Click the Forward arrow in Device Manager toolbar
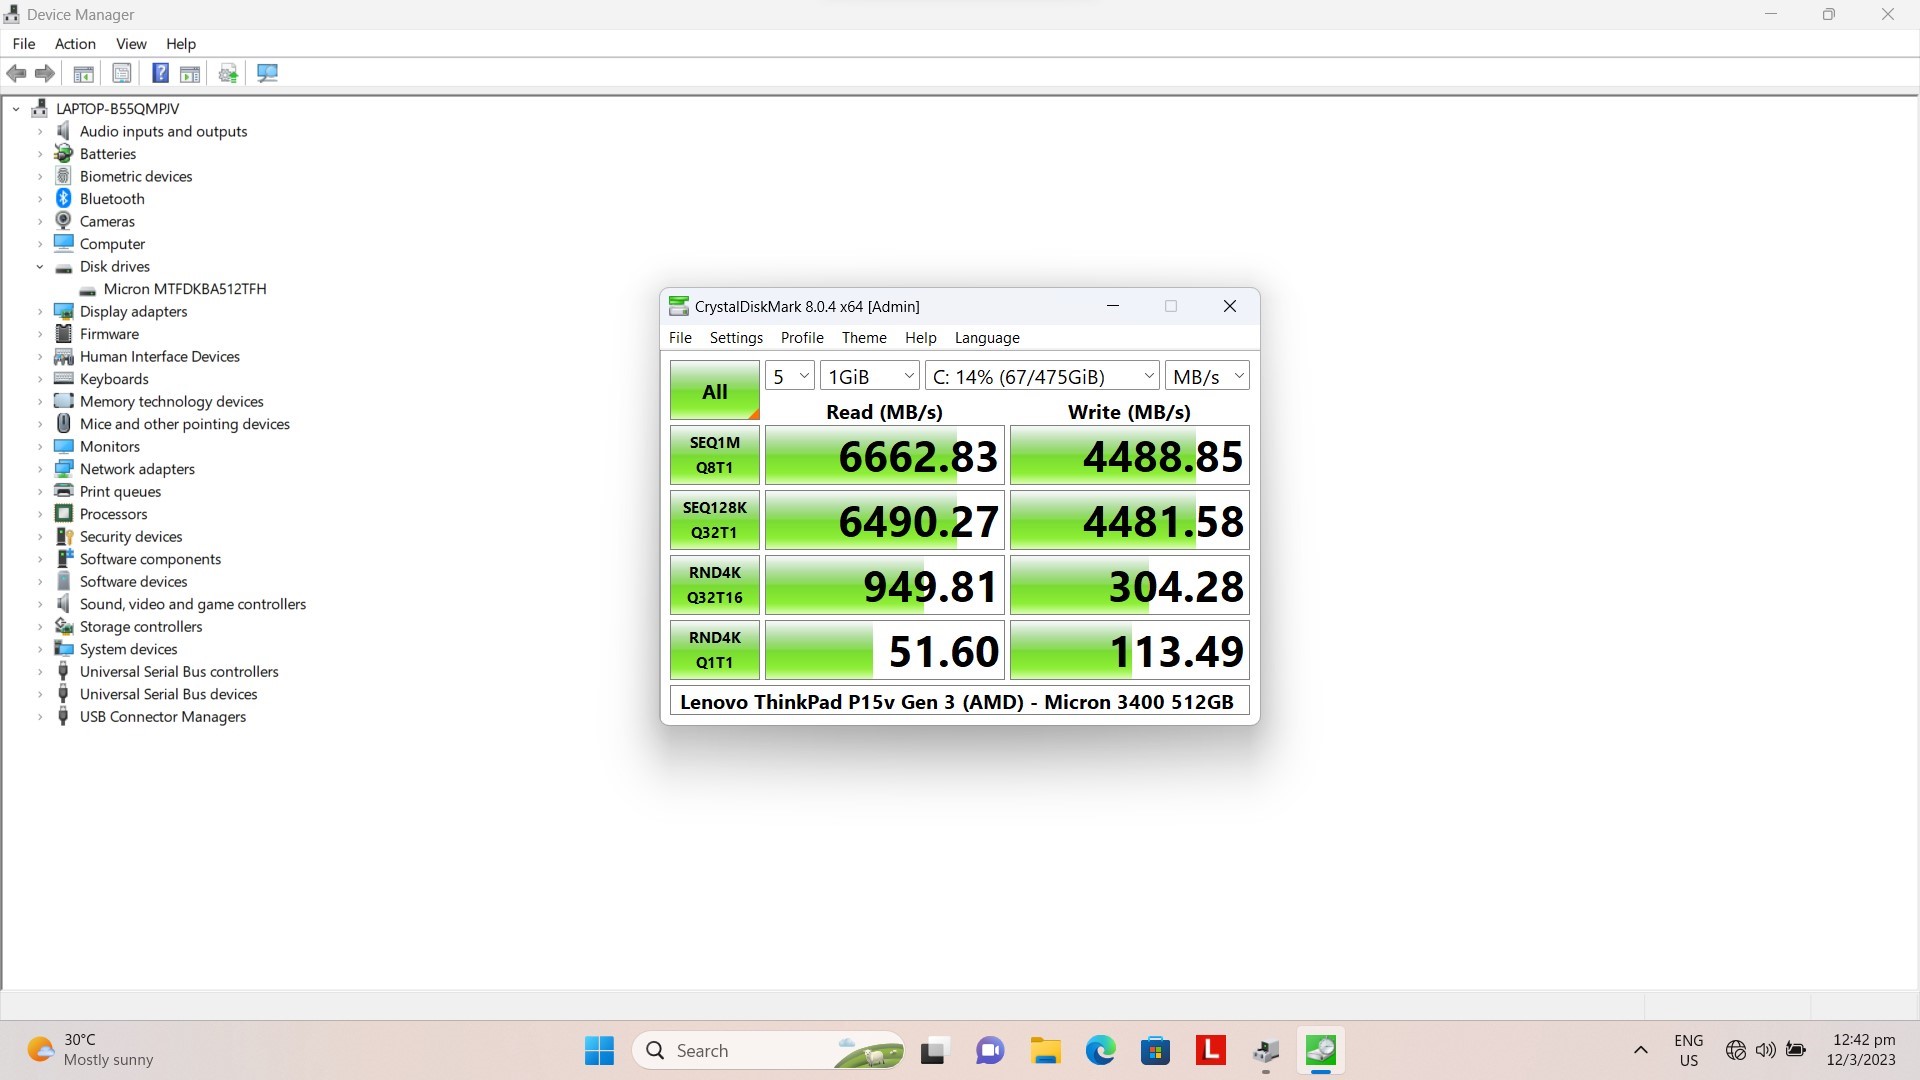Screen dimensions: 1920x1080 [x=45, y=73]
